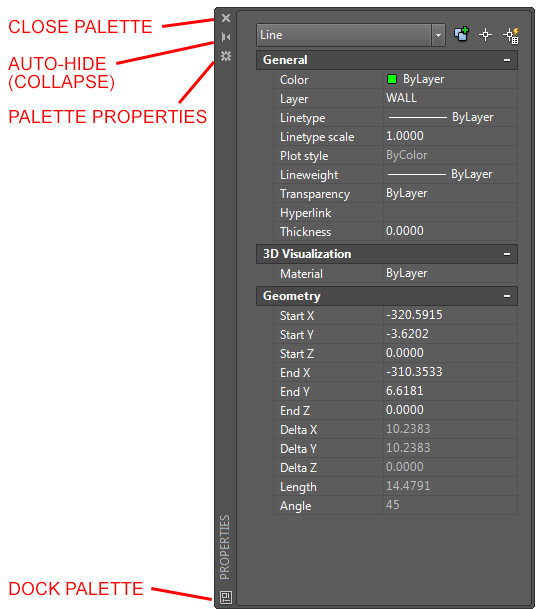Select the Material label

pyautogui.click(x=301, y=274)
